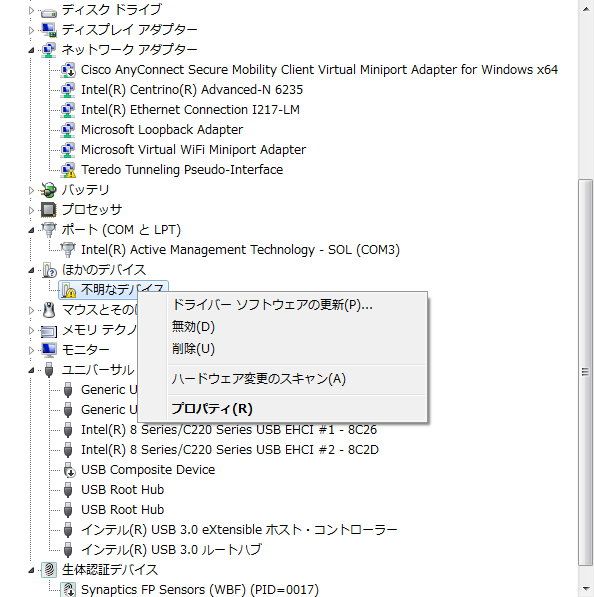Click the vertical scrollbar thumb
This screenshot has width=594, height=597.
[x=586, y=372]
